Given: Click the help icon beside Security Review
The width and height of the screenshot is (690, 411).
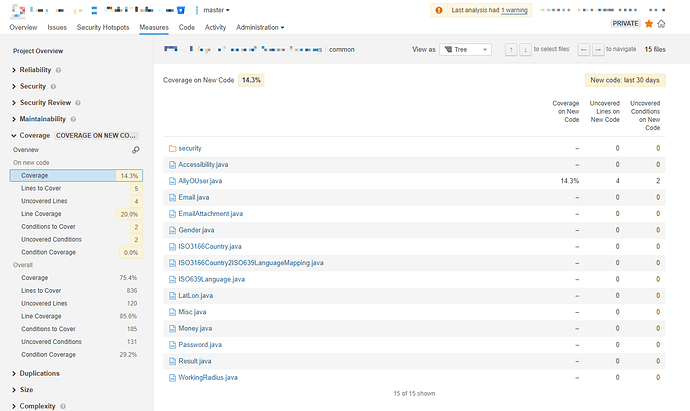Looking at the screenshot, I should (79, 103).
